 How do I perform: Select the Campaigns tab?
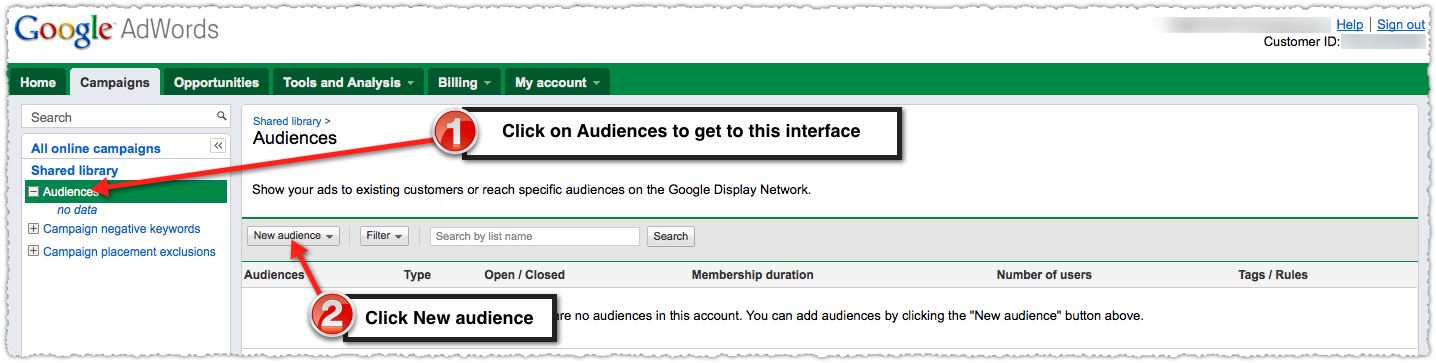point(115,82)
